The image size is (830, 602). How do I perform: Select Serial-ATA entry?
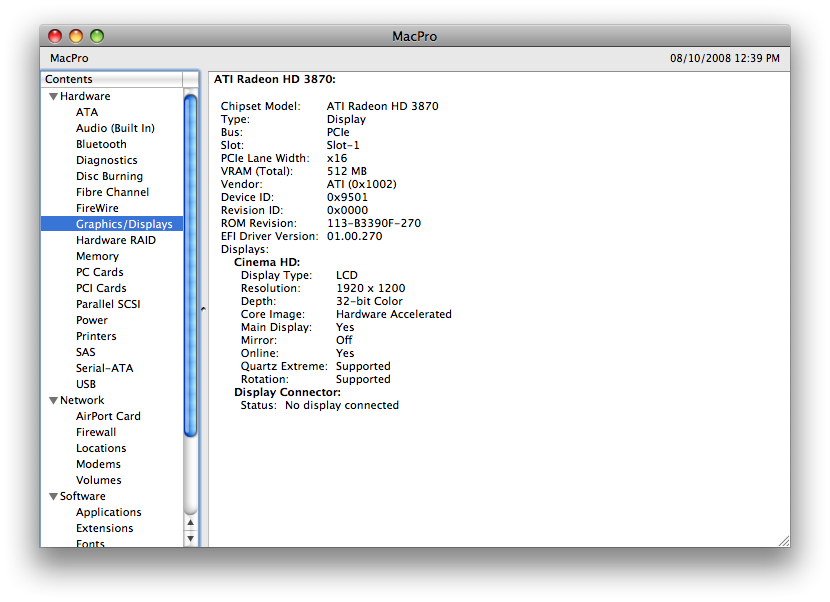click(x=104, y=368)
